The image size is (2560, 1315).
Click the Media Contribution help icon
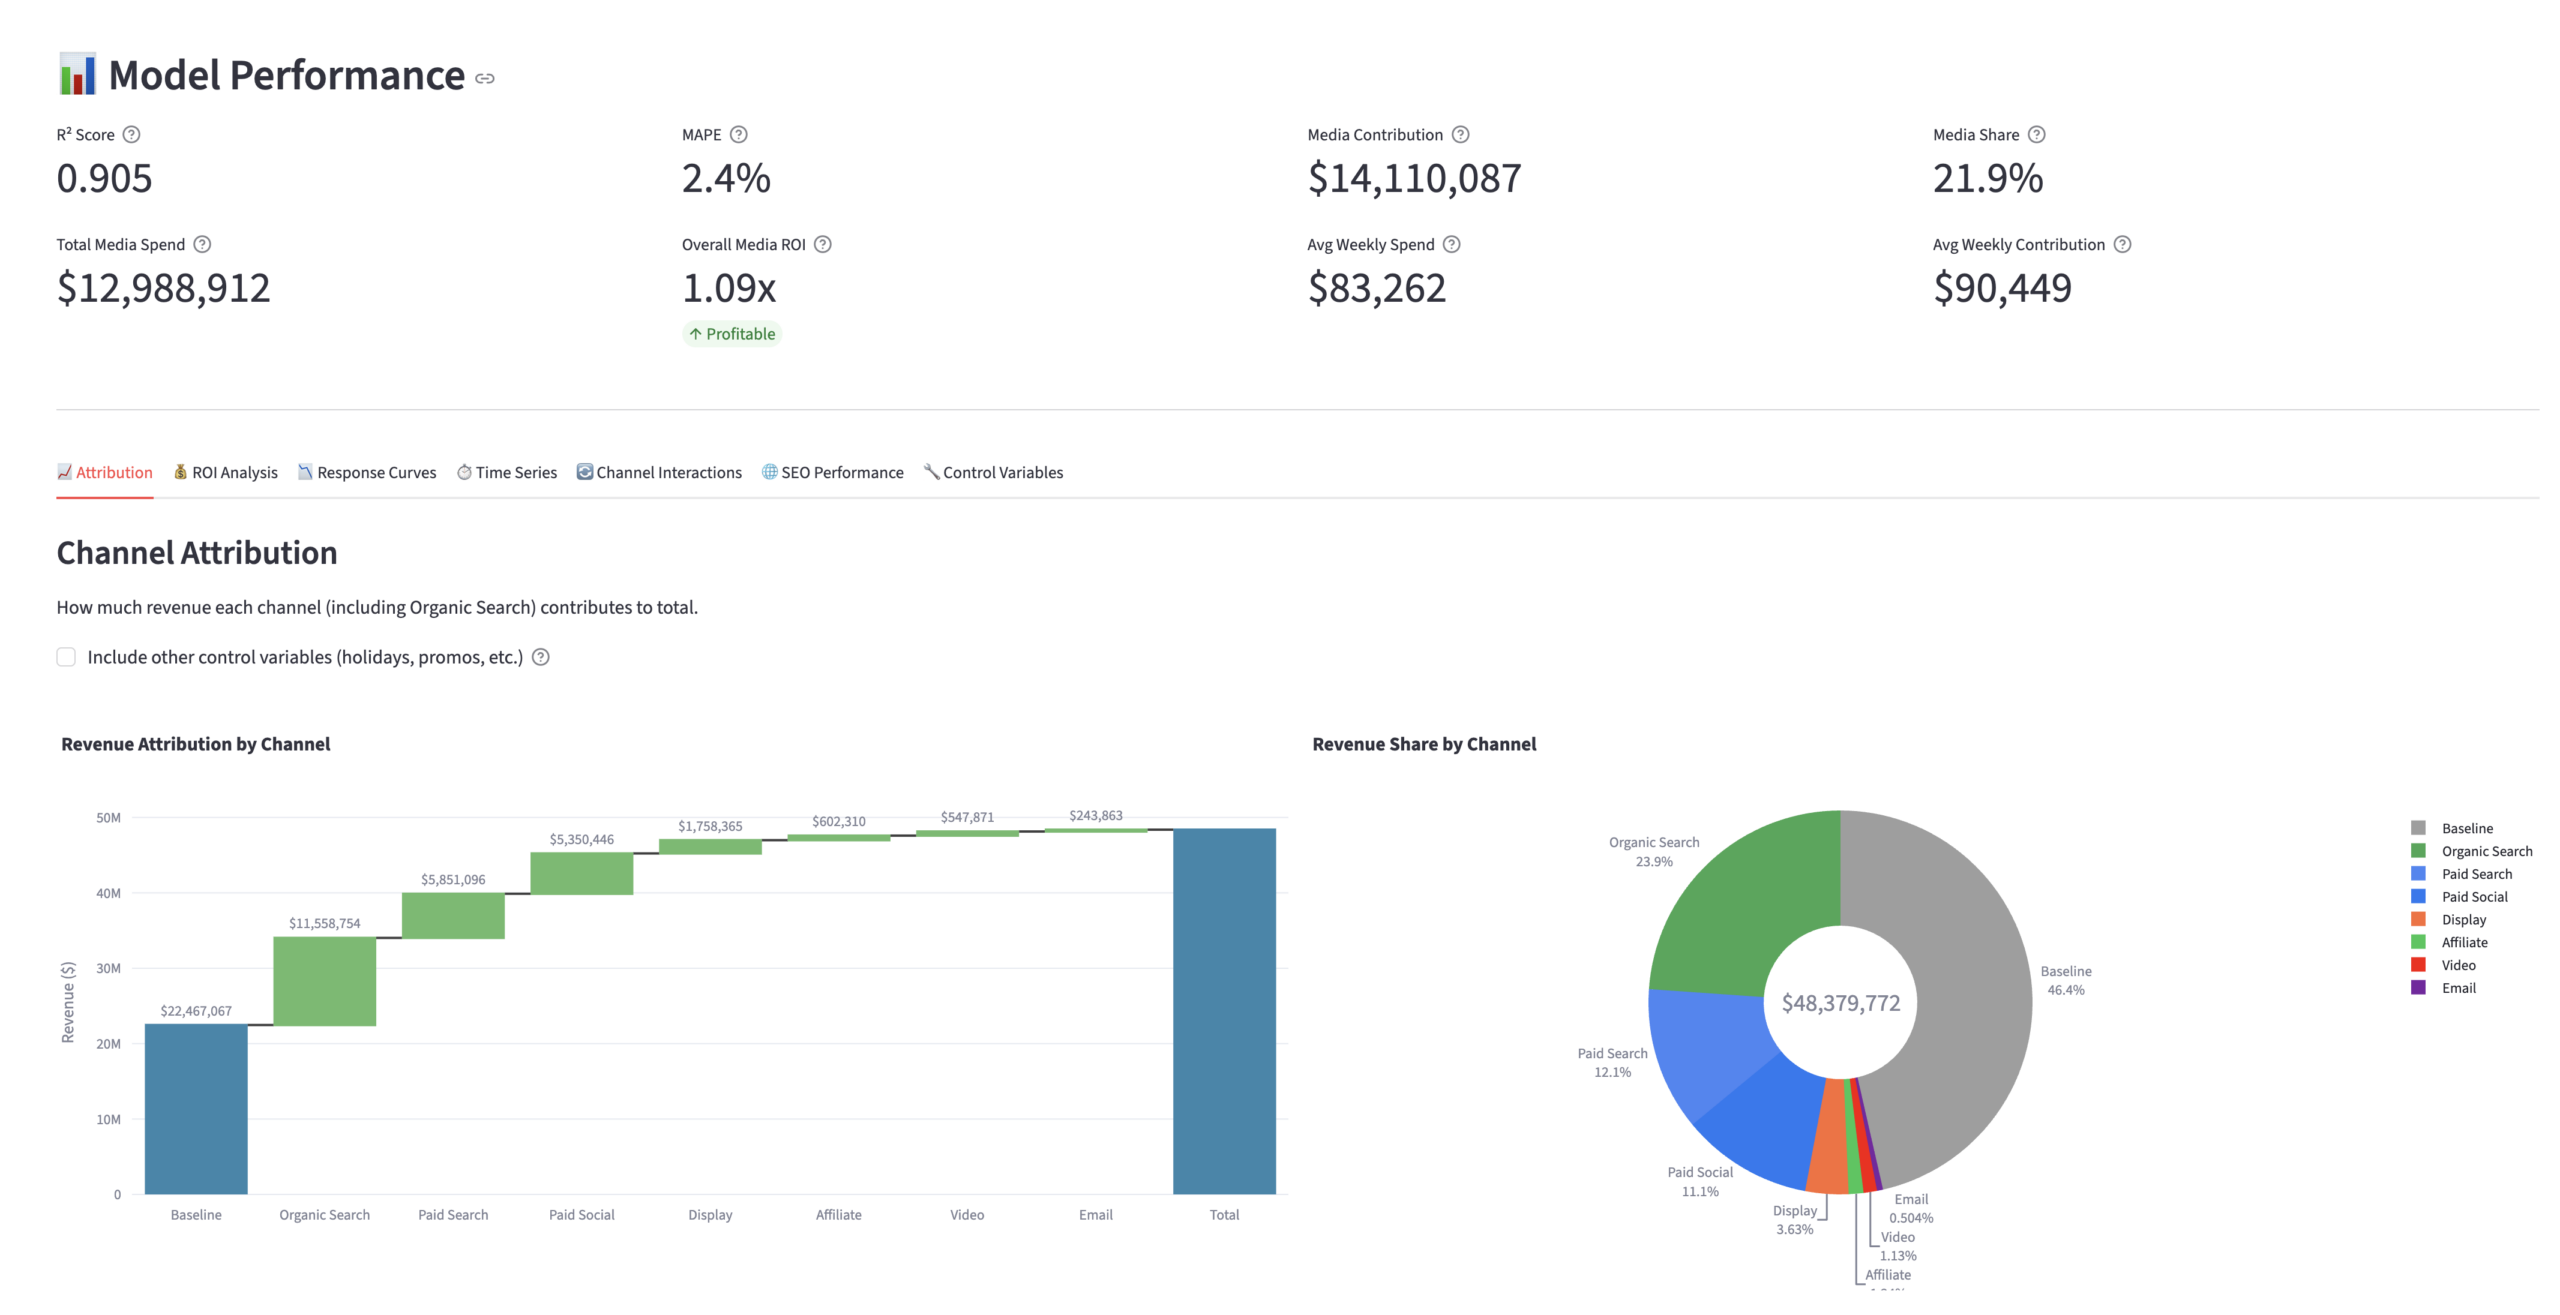point(1458,133)
